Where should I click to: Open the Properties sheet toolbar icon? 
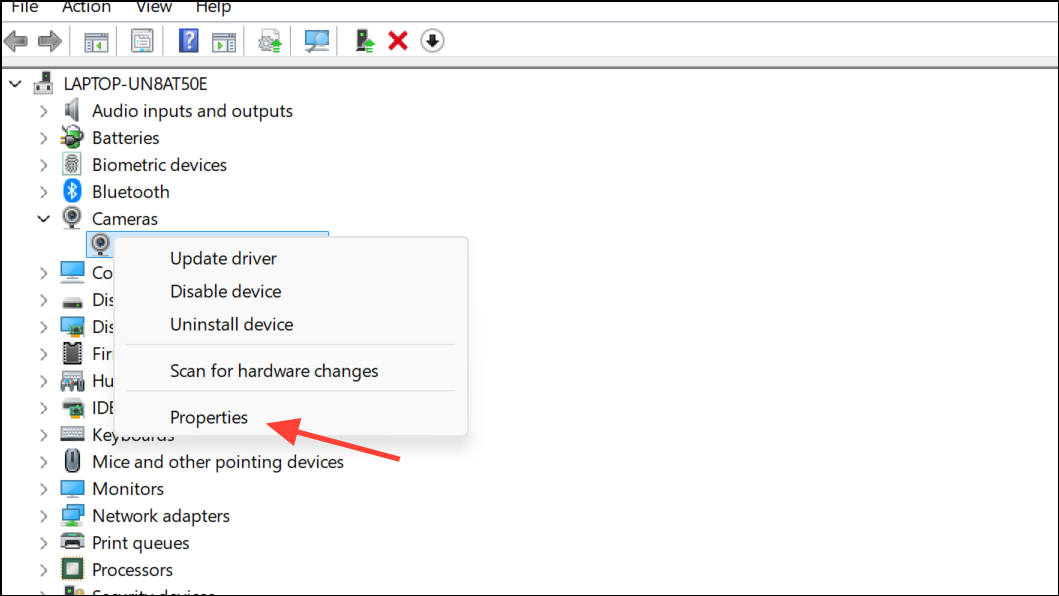[142, 41]
